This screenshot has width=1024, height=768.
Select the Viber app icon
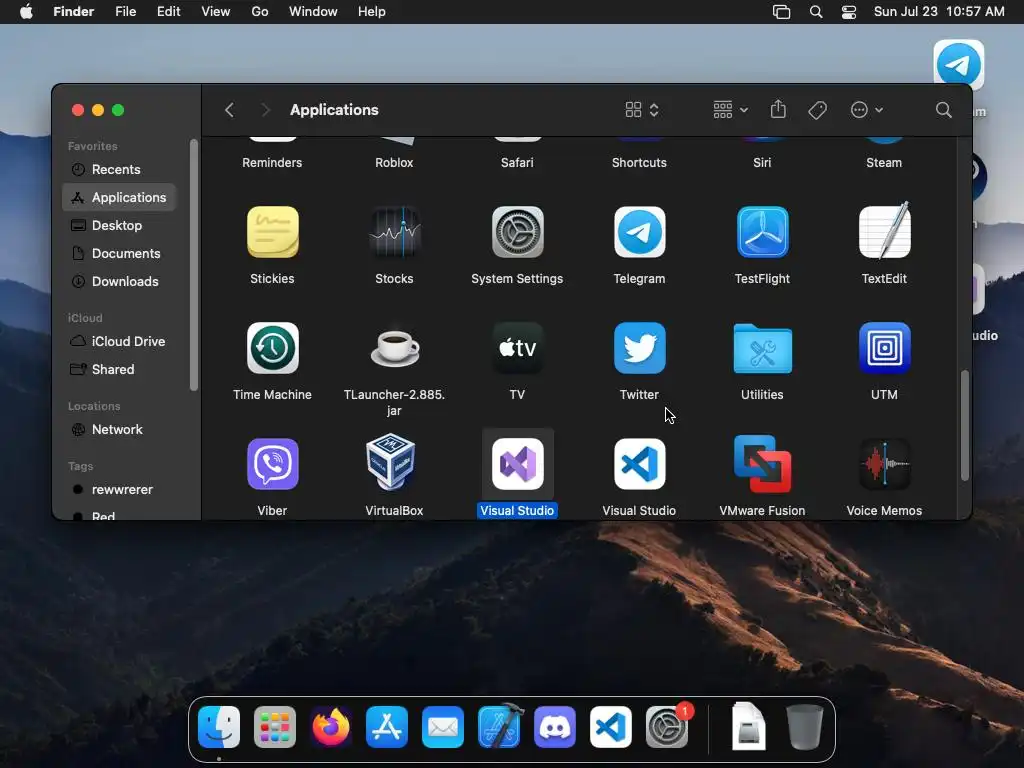pyautogui.click(x=272, y=464)
